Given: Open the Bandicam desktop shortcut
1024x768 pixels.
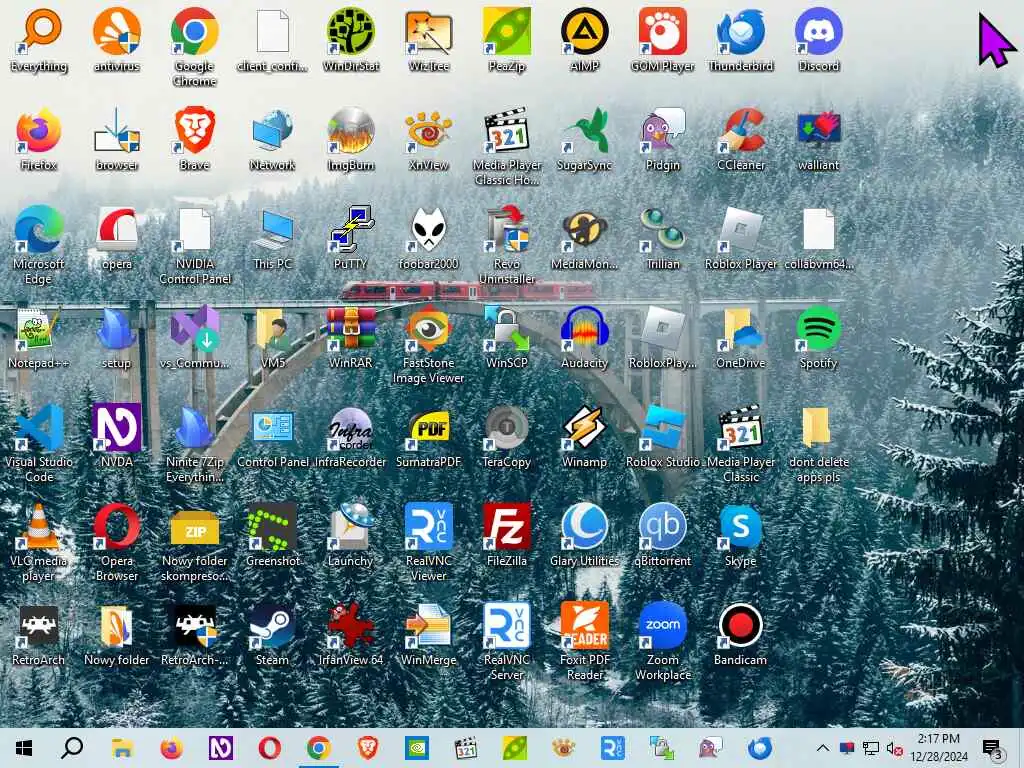Looking at the screenshot, I should 741,634.
